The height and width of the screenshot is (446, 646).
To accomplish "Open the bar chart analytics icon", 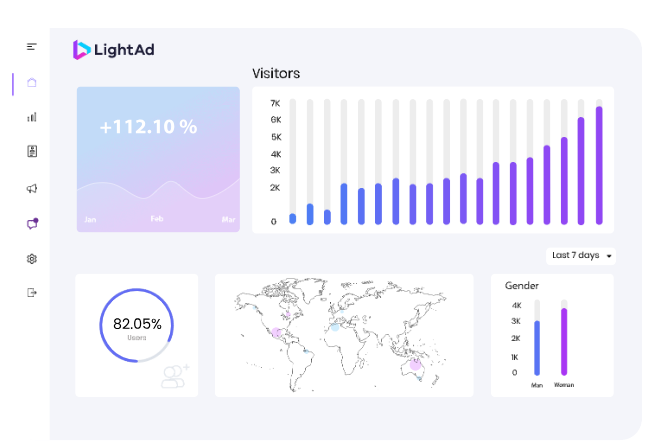I will pyautogui.click(x=32, y=117).
